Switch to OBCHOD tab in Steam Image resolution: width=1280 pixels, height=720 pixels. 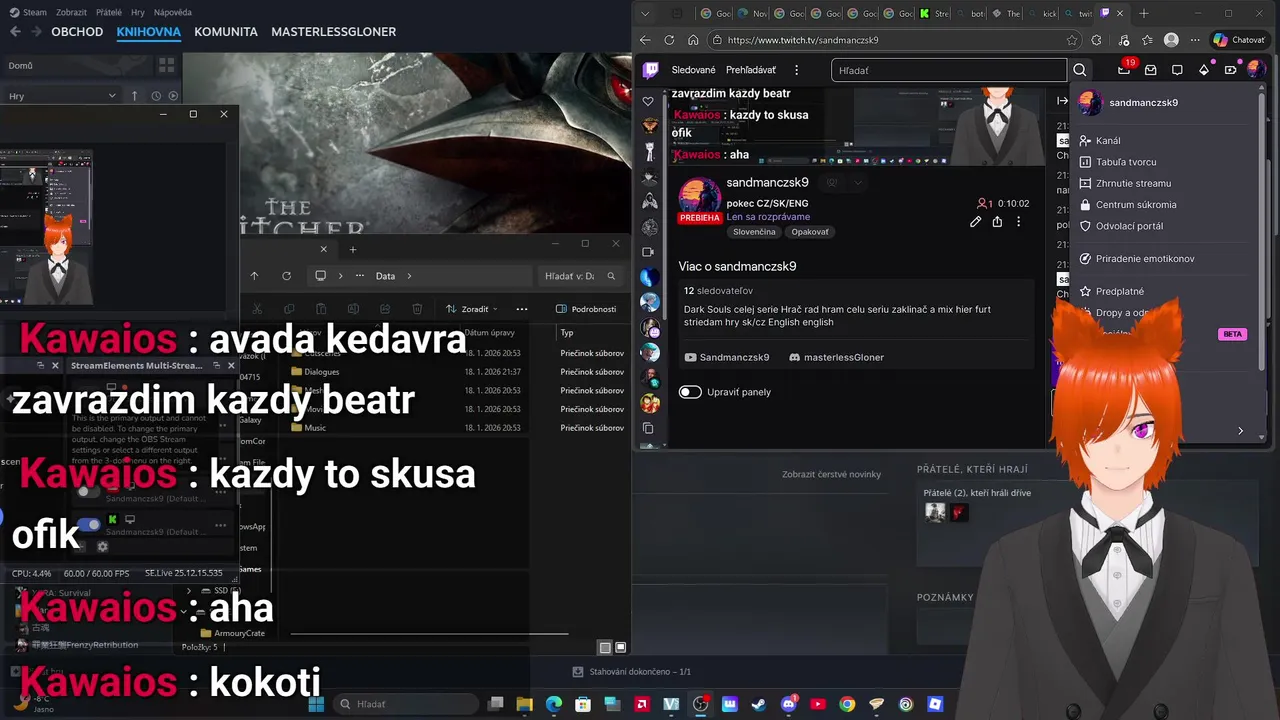[x=77, y=32]
